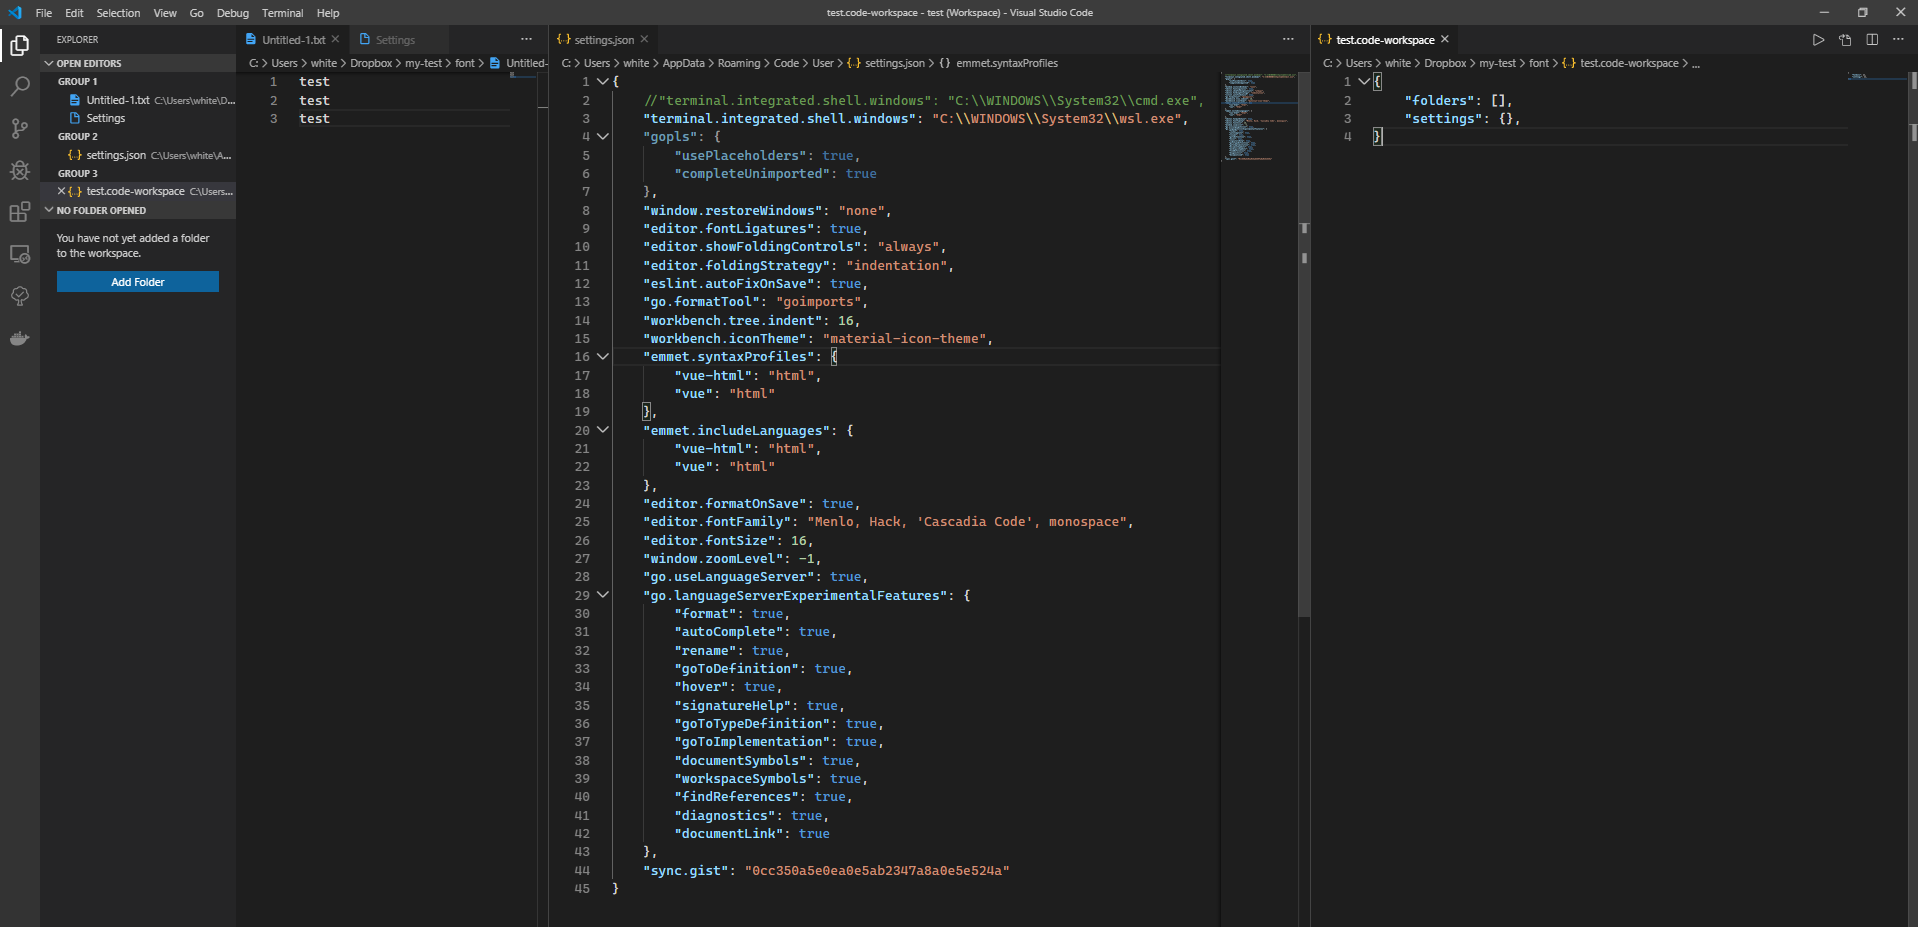Collapse line 4 gopls block via its chevron
Image resolution: width=1918 pixels, height=927 pixels.
(603, 136)
